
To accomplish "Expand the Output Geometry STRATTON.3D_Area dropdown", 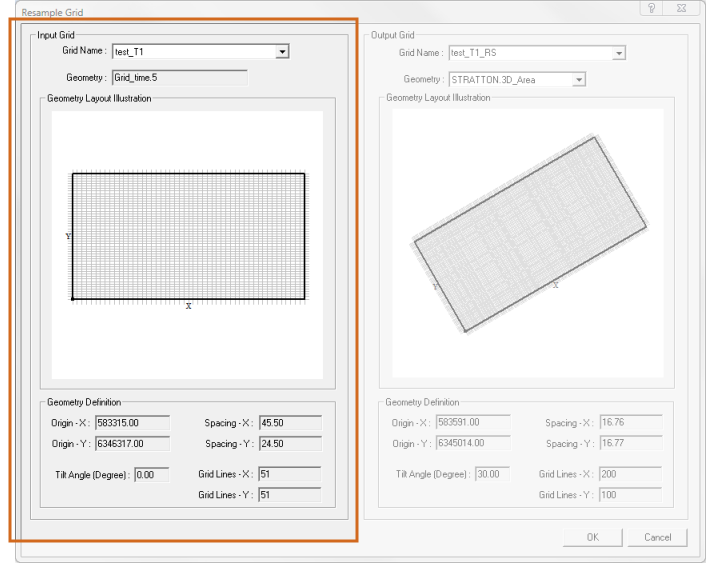I will pyautogui.click(x=579, y=80).
